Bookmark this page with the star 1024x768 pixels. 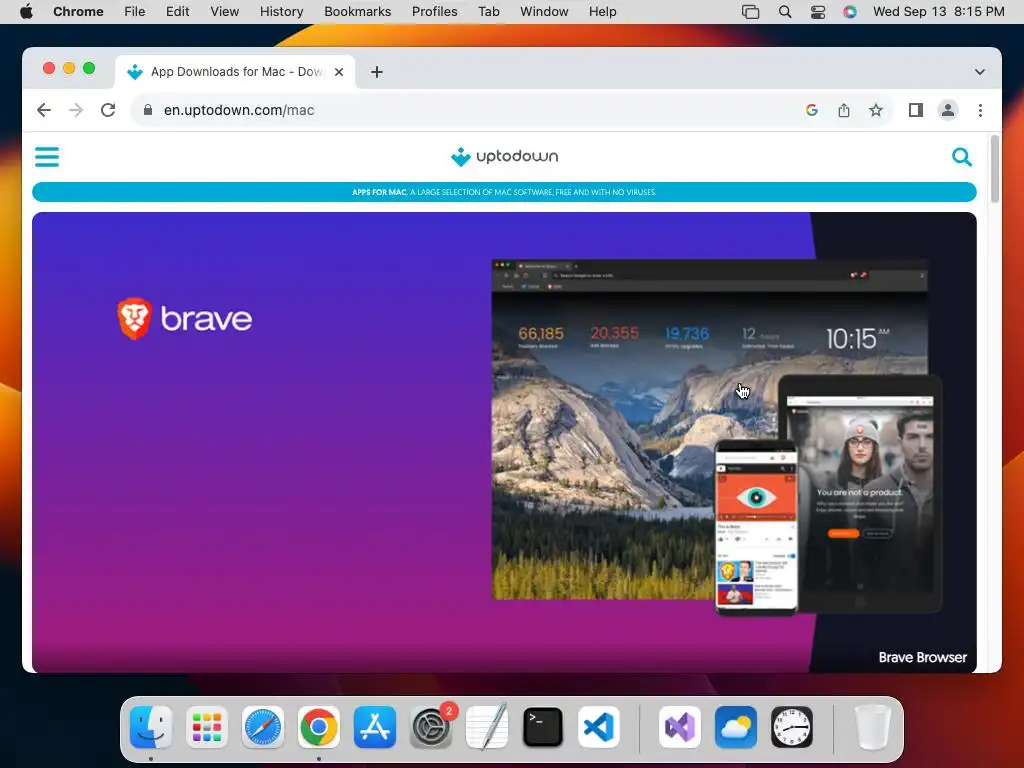pyautogui.click(x=876, y=110)
